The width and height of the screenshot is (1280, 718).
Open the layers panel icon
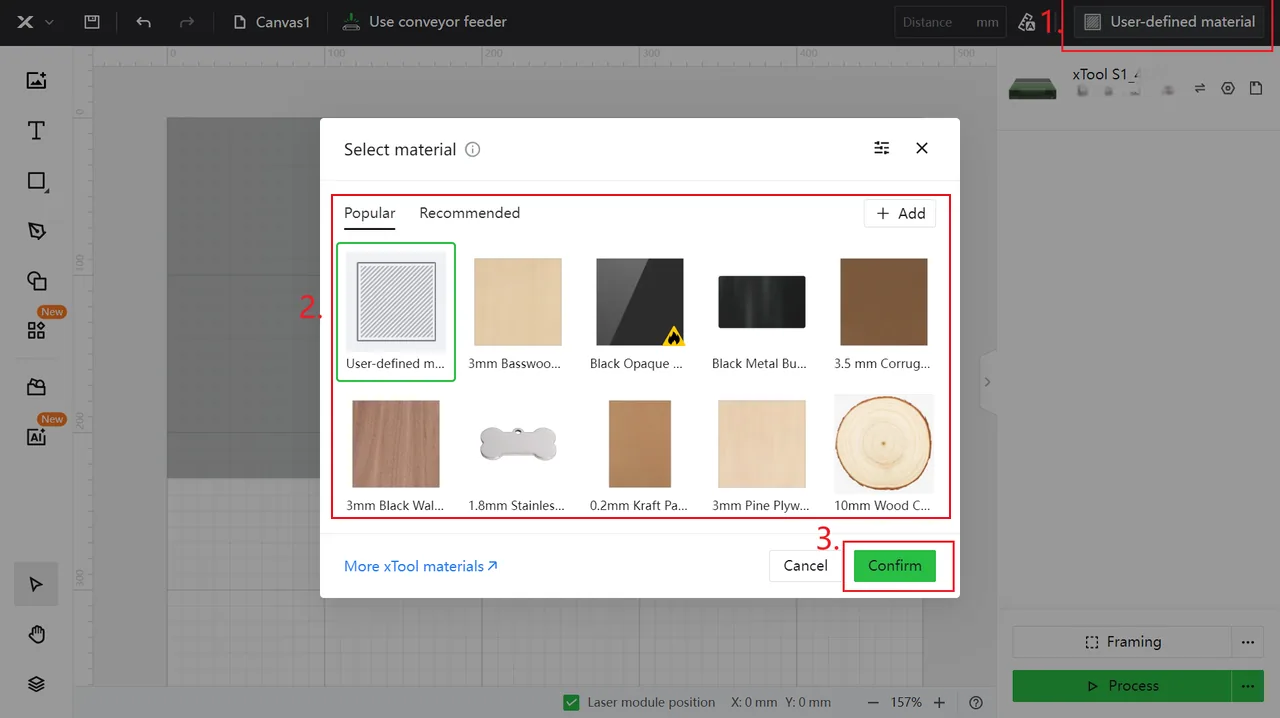(37, 684)
